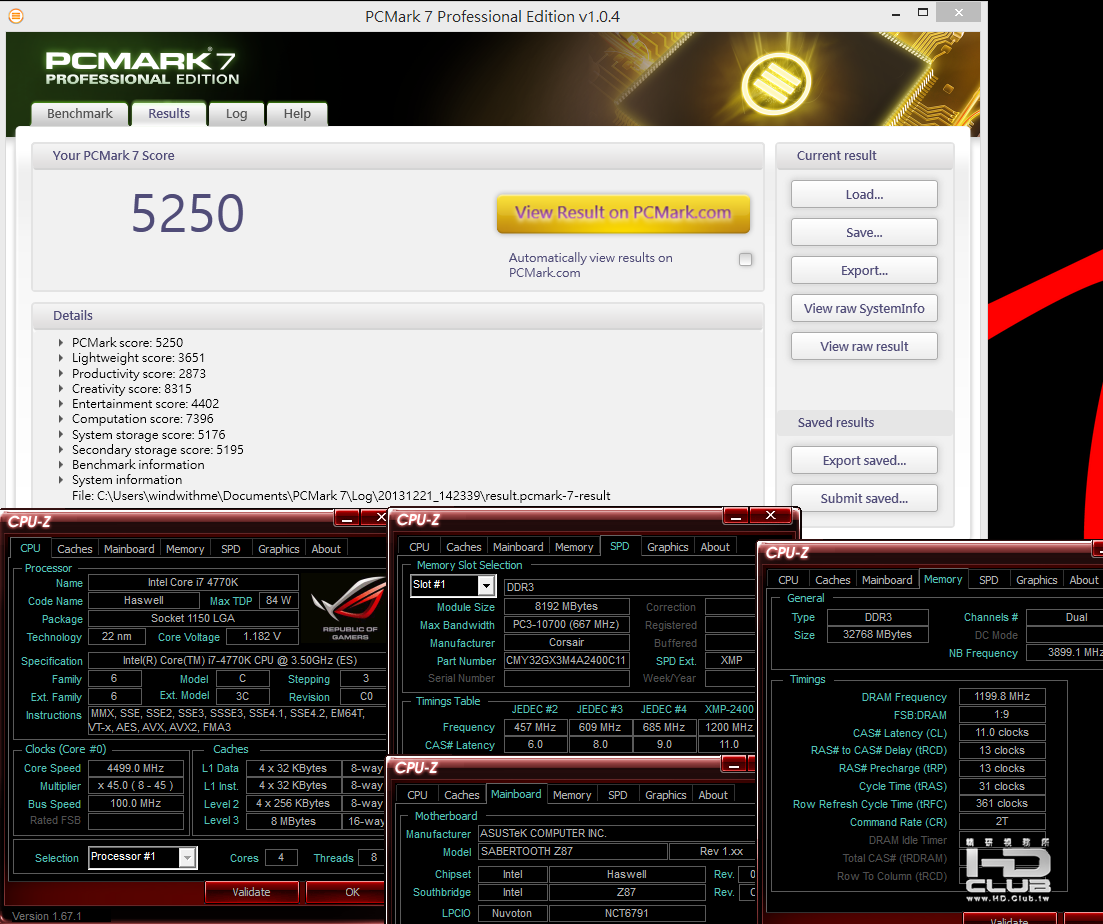The height and width of the screenshot is (924, 1103).
Task: Open About tab in CPU-Z CPU window
Action: pos(326,549)
